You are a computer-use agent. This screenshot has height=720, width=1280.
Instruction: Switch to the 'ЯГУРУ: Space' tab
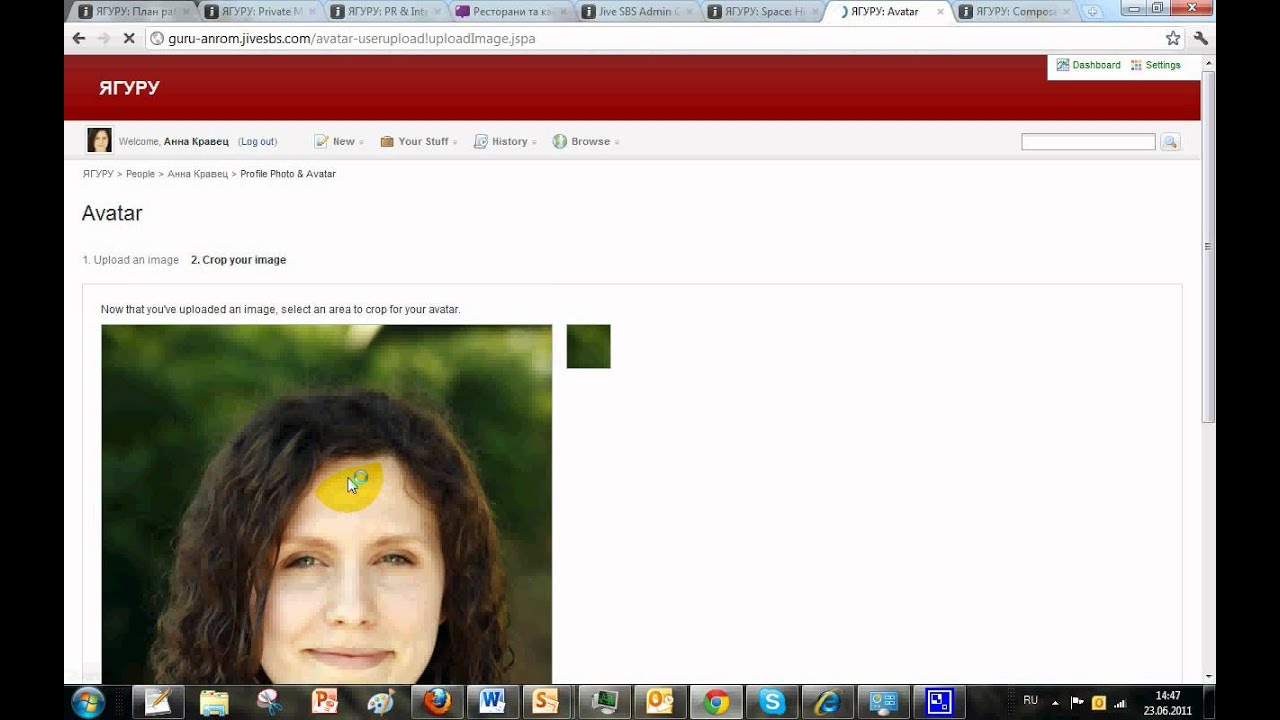pyautogui.click(x=762, y=12)
